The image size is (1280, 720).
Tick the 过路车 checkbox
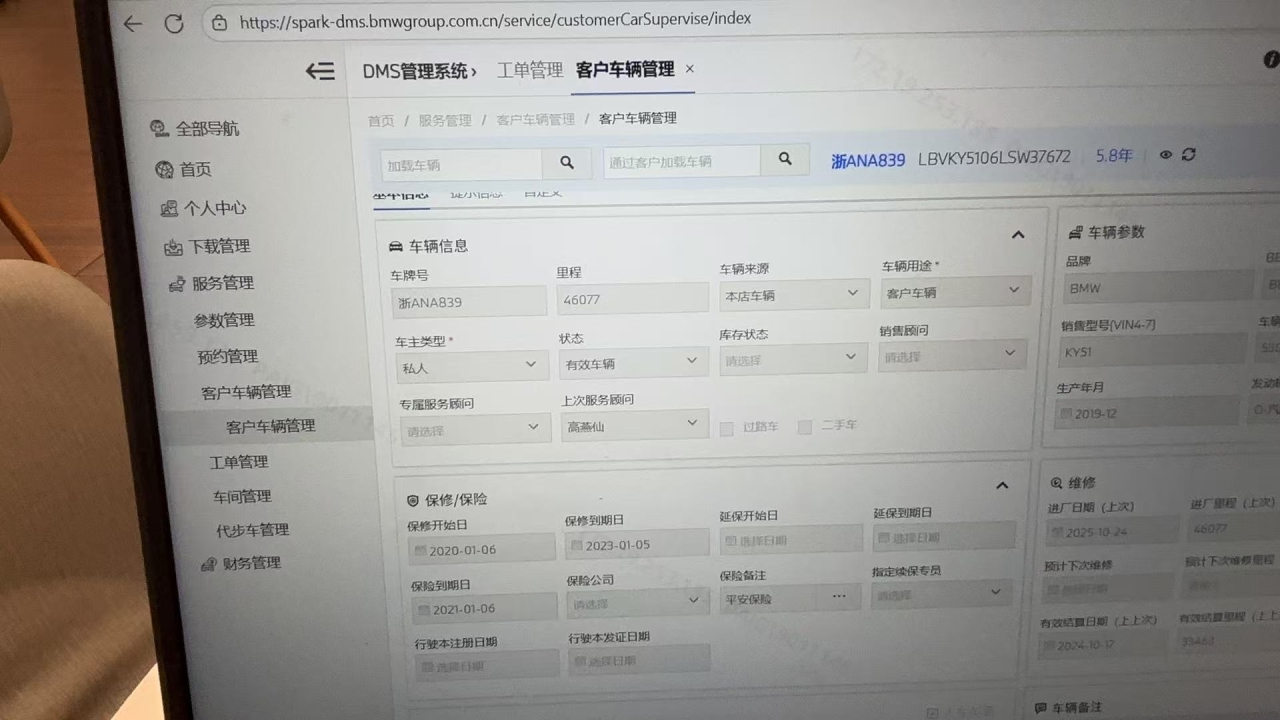(727, 428)
